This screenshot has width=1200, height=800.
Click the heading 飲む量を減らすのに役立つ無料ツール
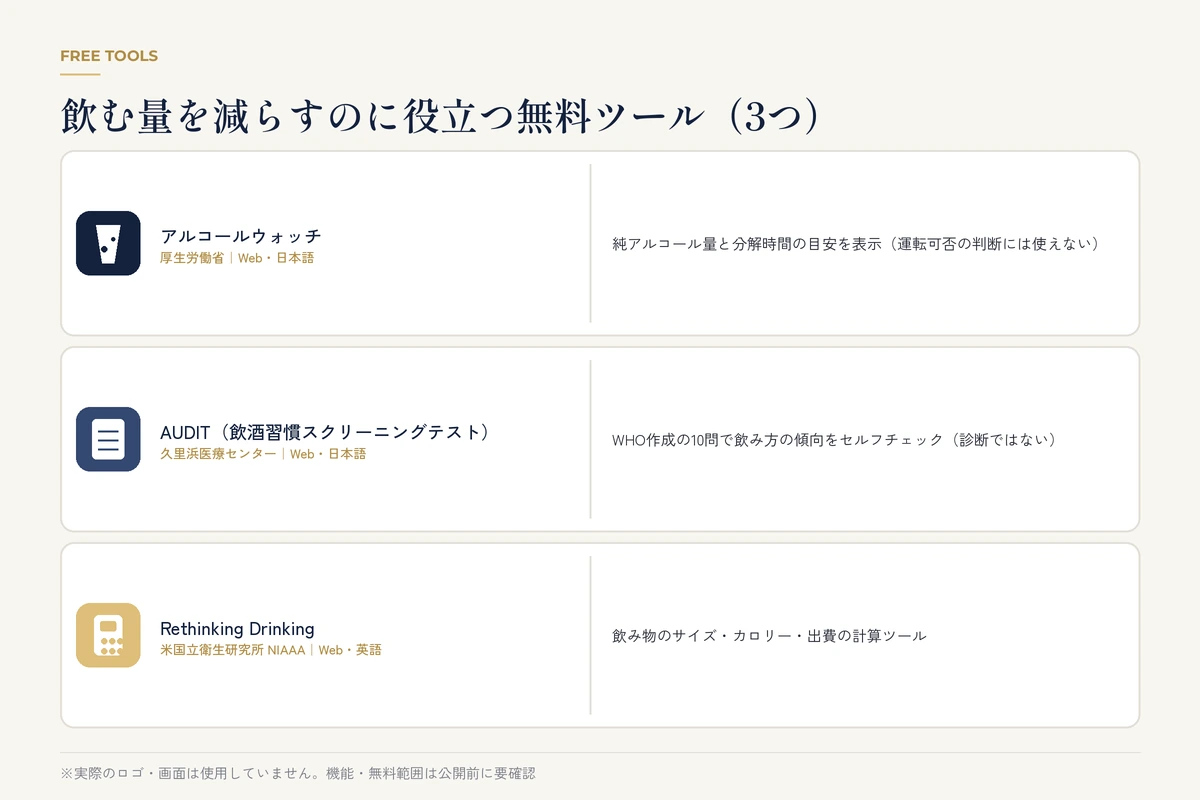pyautogui.click(x=440, y=116)
